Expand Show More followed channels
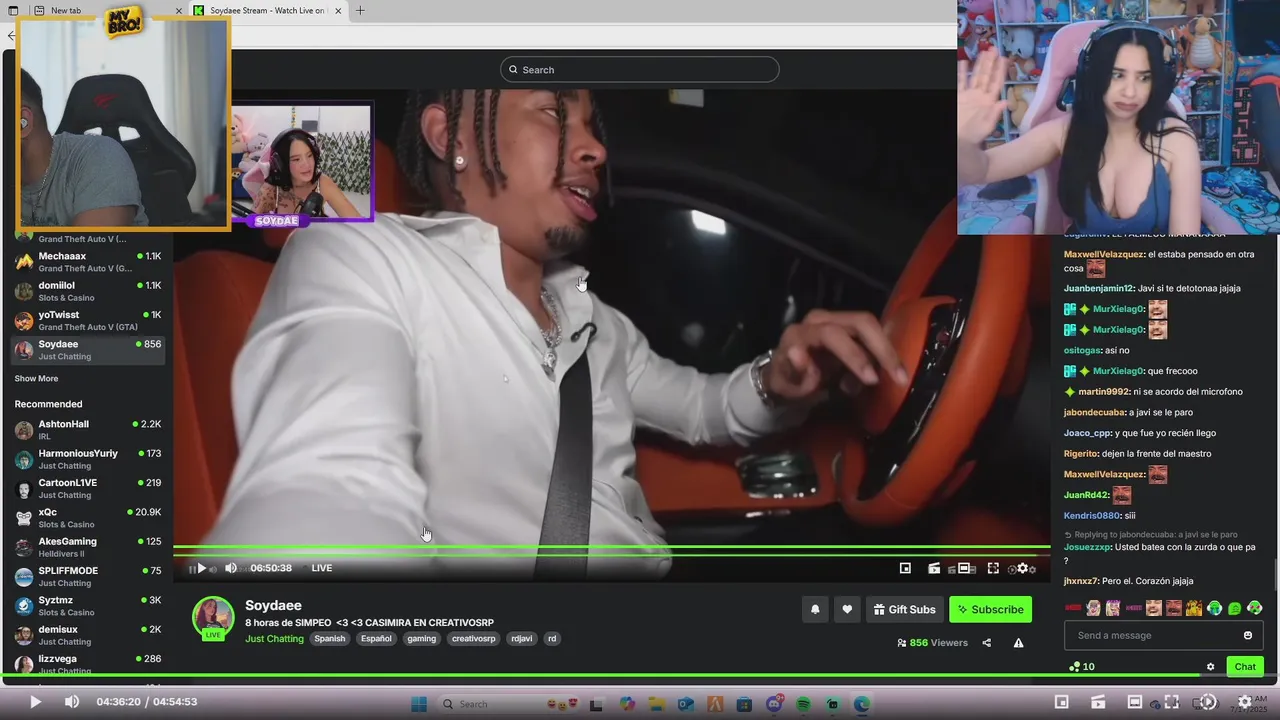1280x720 pixels. coord(36,379)
